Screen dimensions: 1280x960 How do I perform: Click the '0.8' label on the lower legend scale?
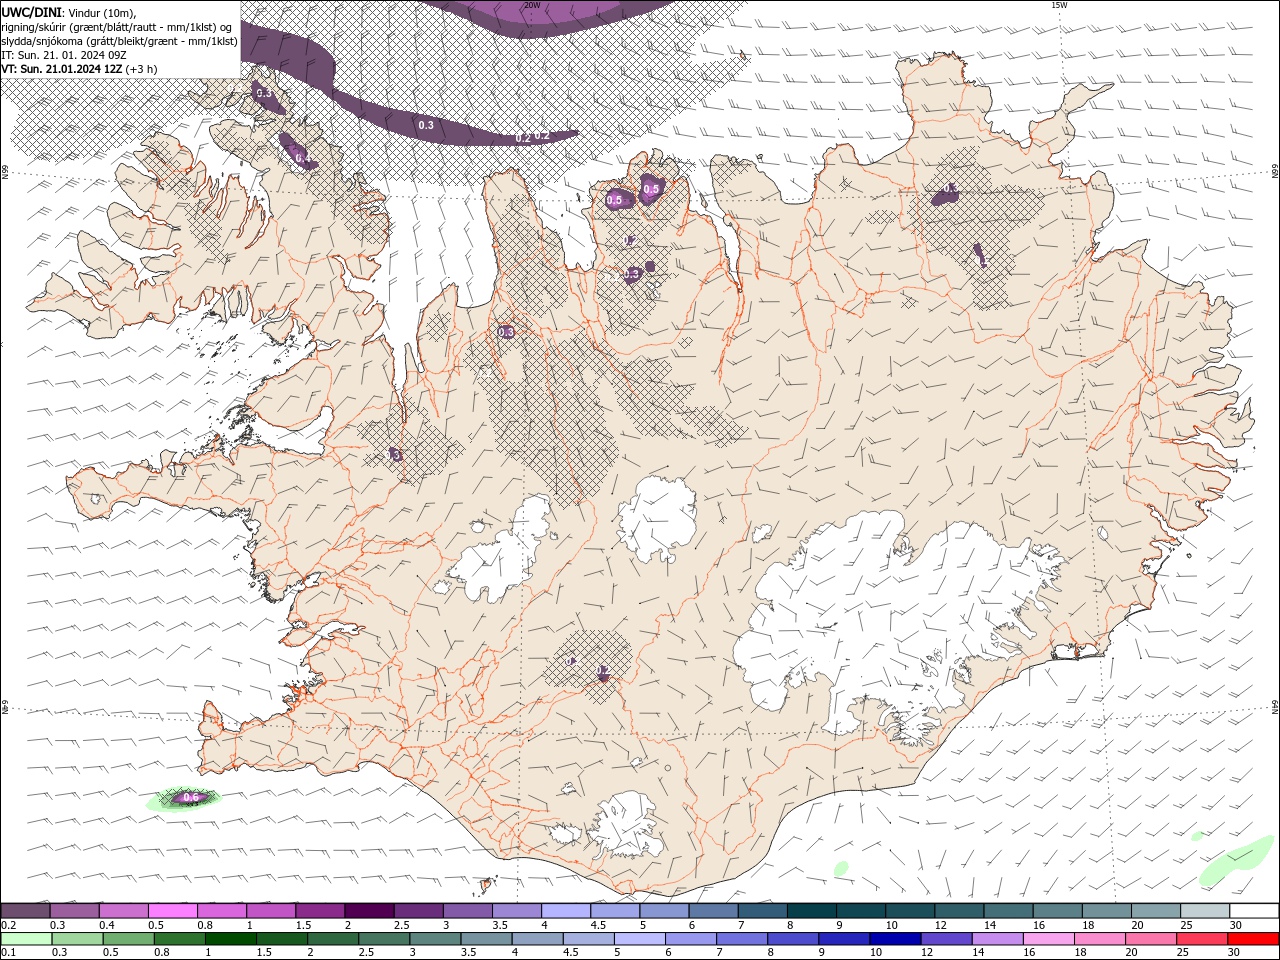point(161,953)
